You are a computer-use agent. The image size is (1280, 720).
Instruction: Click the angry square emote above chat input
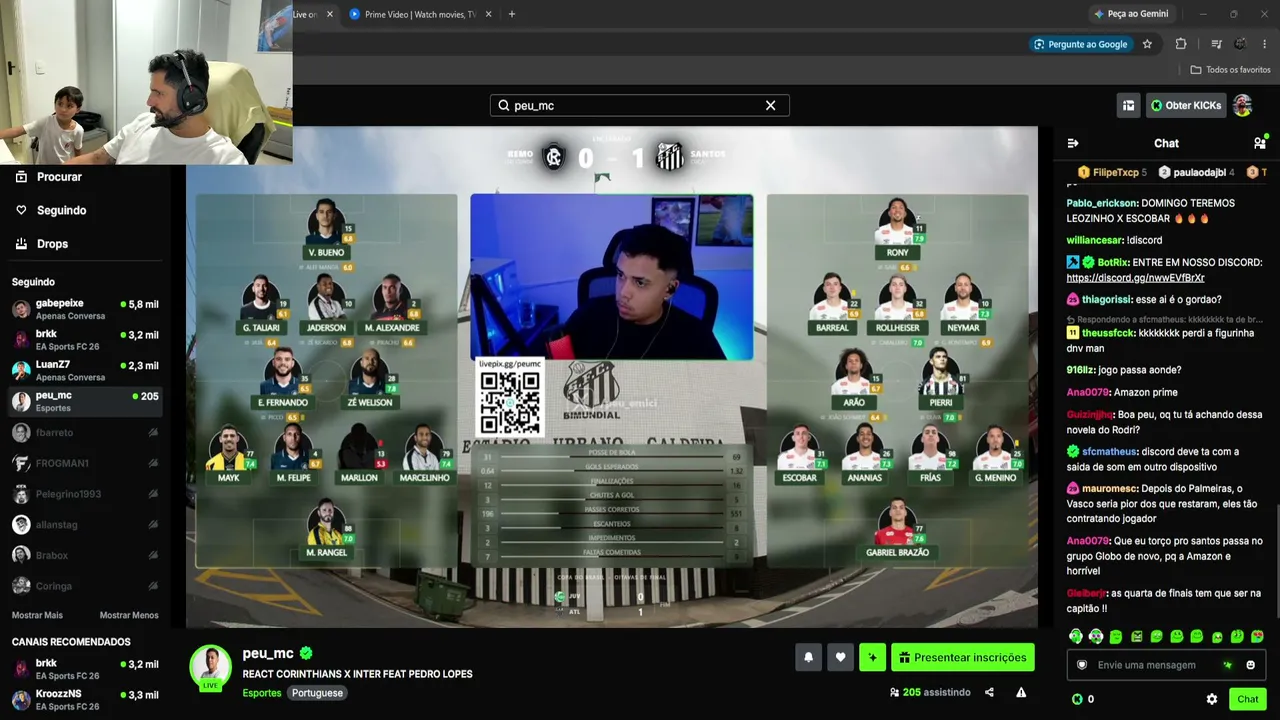point(1136,636)
